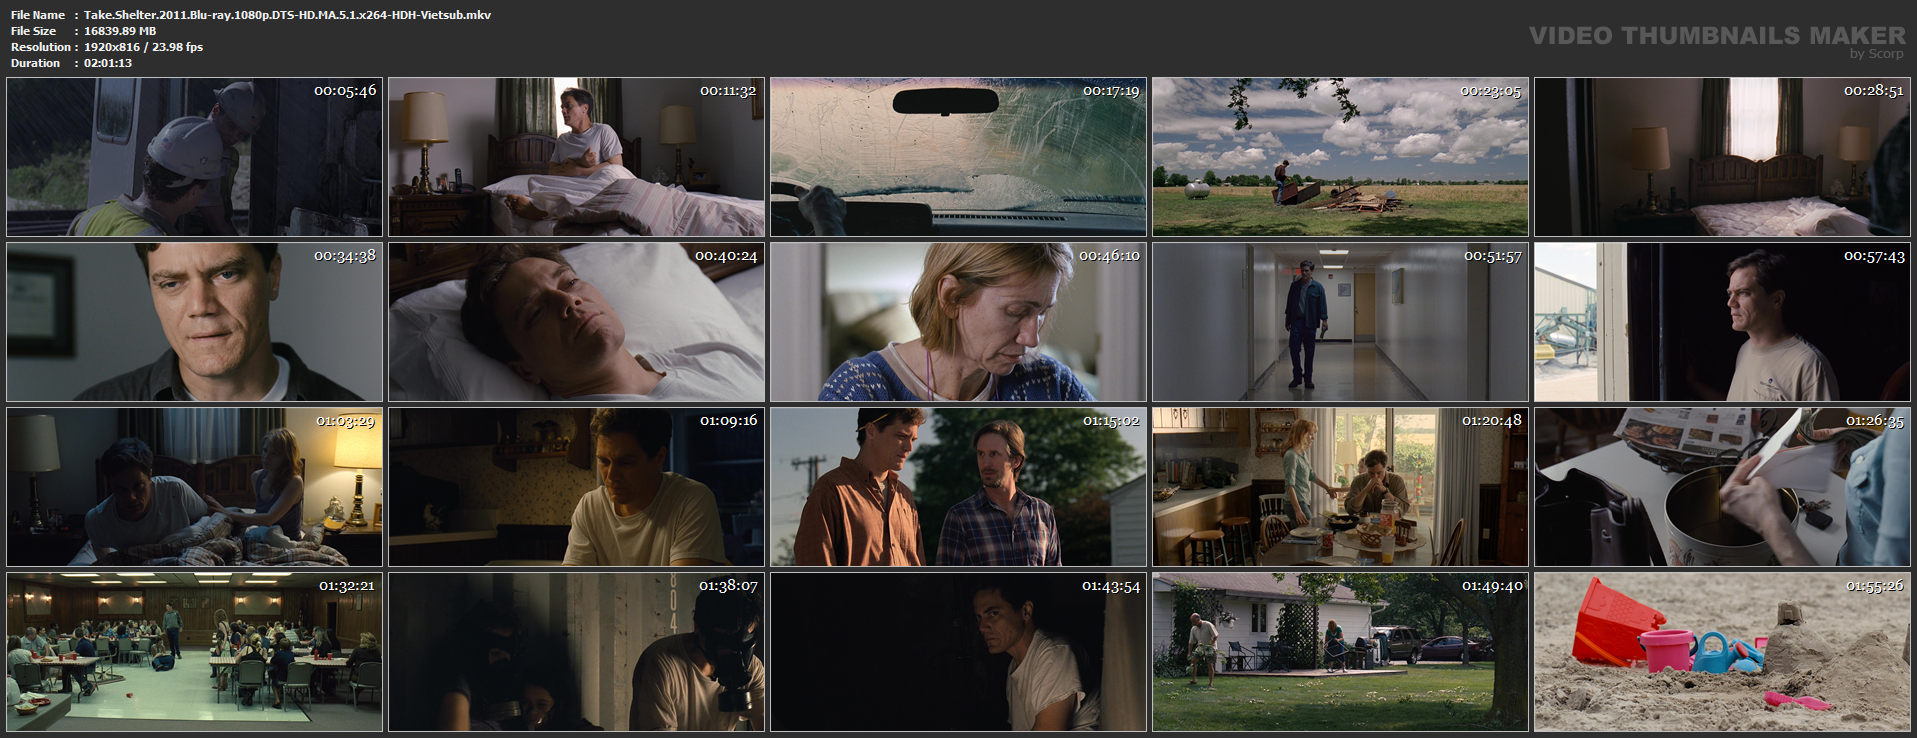The width and height of the screenshot is (1917, 738).
Task: Open the thumbnail timestamped 00:05:46
Action: click(195, 157)
